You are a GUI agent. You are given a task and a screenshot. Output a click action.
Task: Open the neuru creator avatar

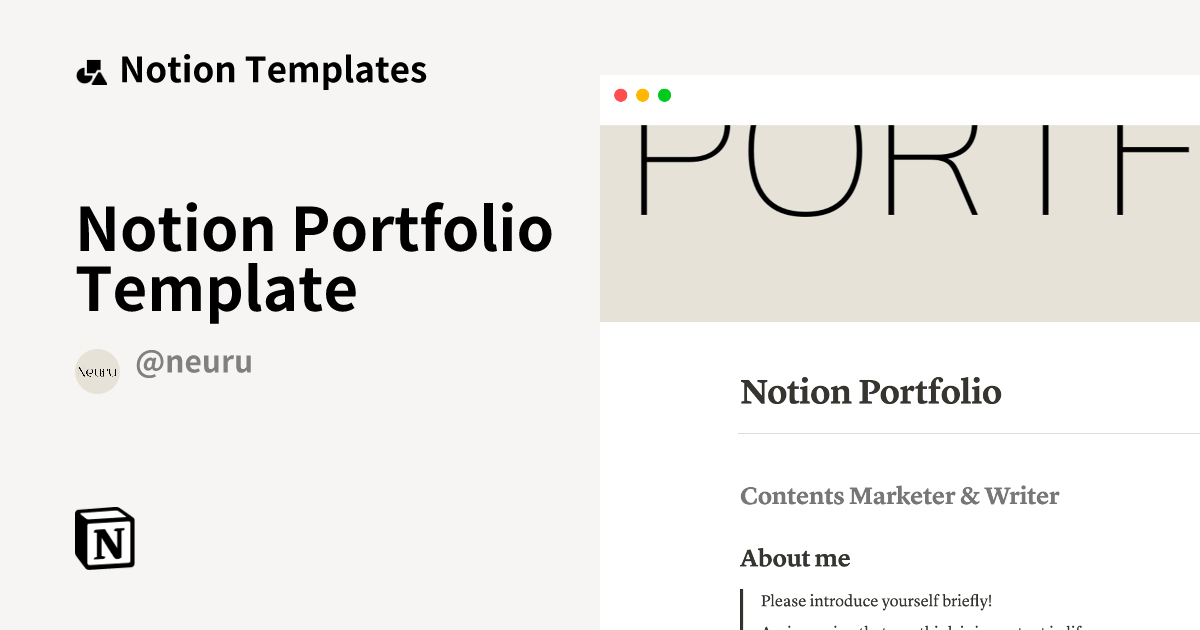click(x=97, y=371)
